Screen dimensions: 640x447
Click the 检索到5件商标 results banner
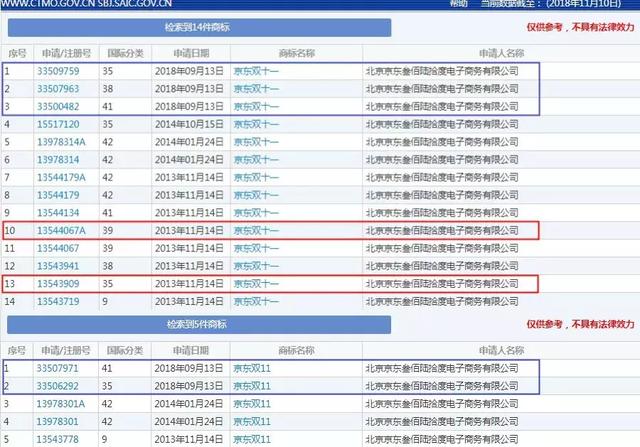click(x=199, y=325)
